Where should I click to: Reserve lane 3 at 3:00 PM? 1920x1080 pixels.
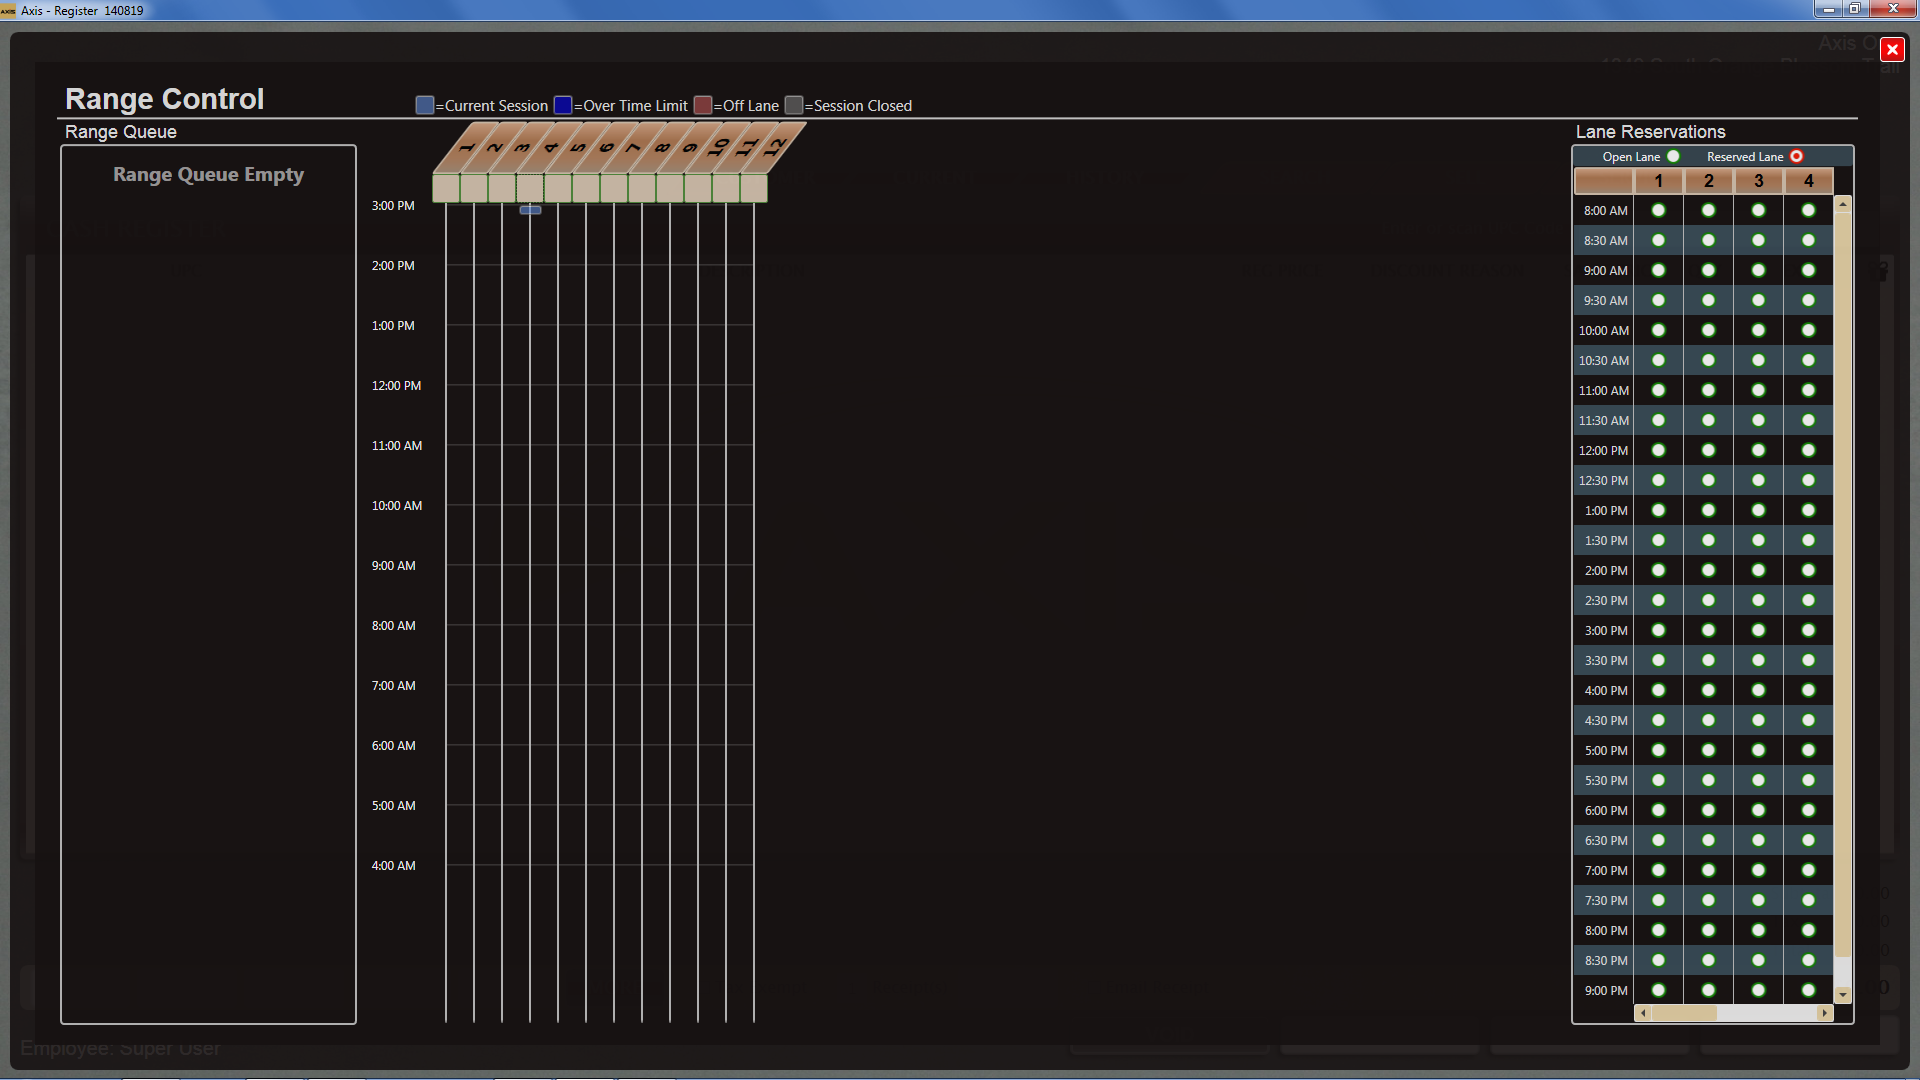coord(1759,630)
